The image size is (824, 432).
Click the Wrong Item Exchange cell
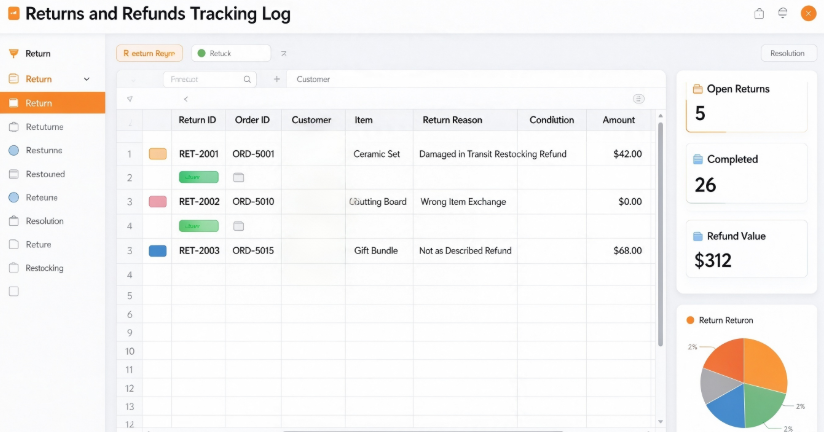463,202
